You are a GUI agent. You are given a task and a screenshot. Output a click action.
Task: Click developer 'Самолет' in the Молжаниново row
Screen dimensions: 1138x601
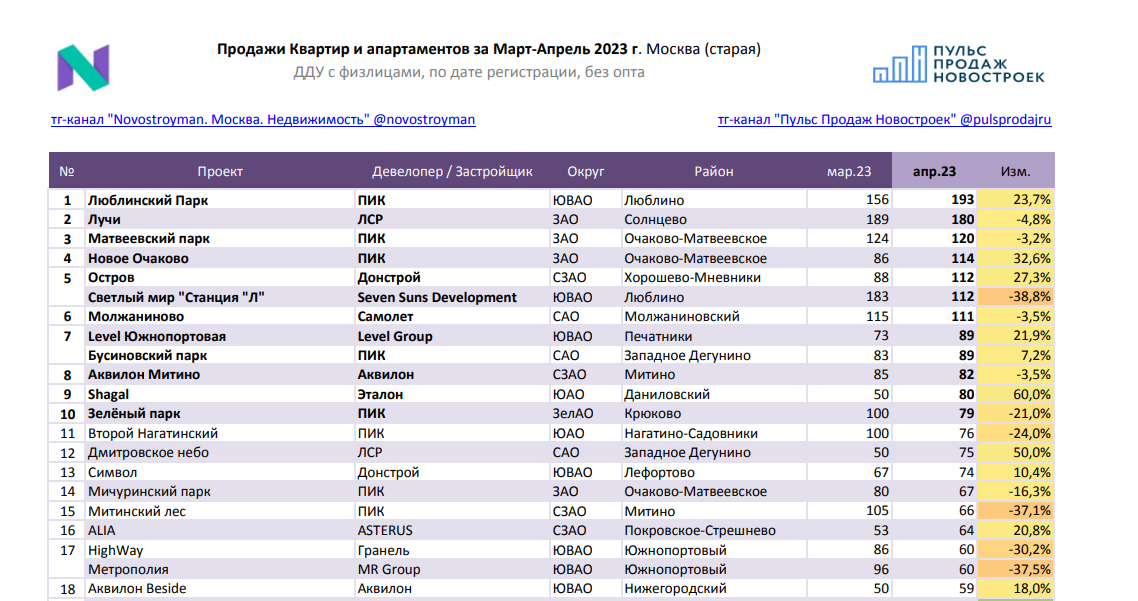385,316
